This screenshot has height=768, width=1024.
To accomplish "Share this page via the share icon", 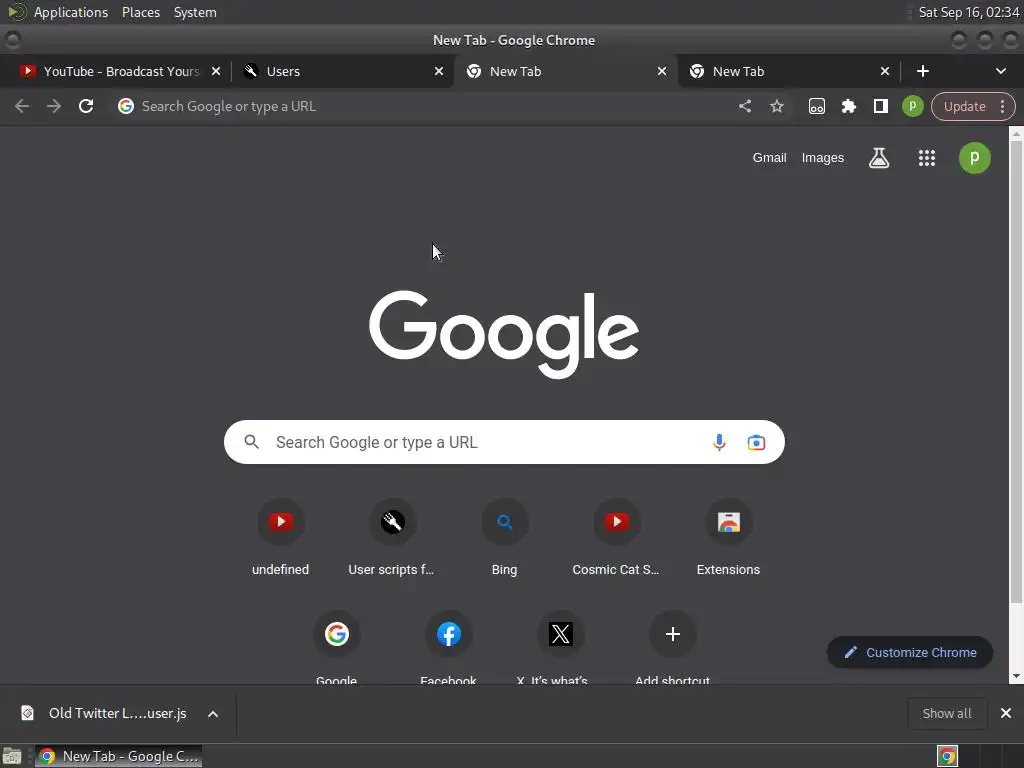I will click(x=744, y=106).
